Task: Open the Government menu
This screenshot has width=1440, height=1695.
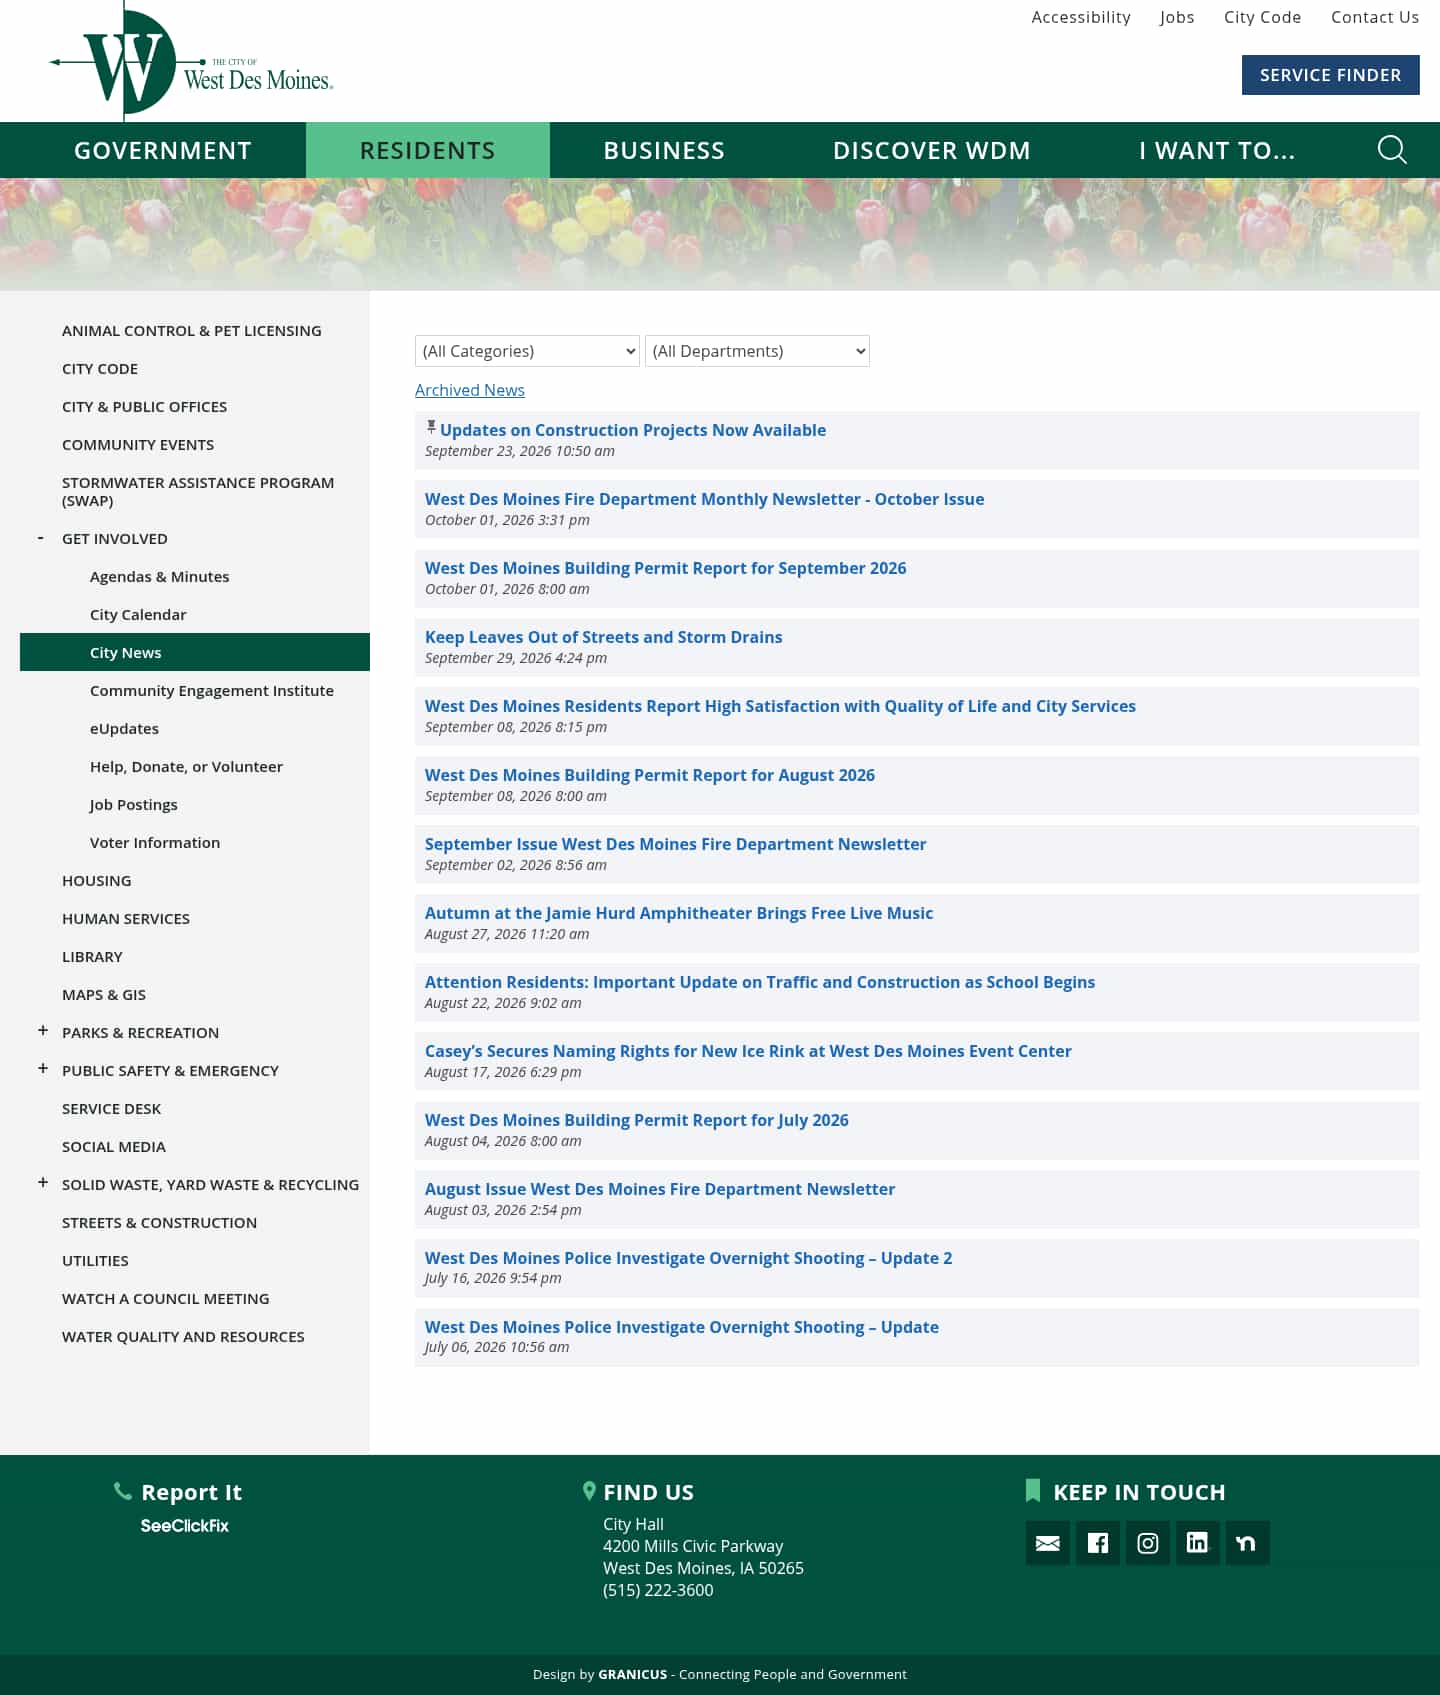Action: [x=163, y=150]
